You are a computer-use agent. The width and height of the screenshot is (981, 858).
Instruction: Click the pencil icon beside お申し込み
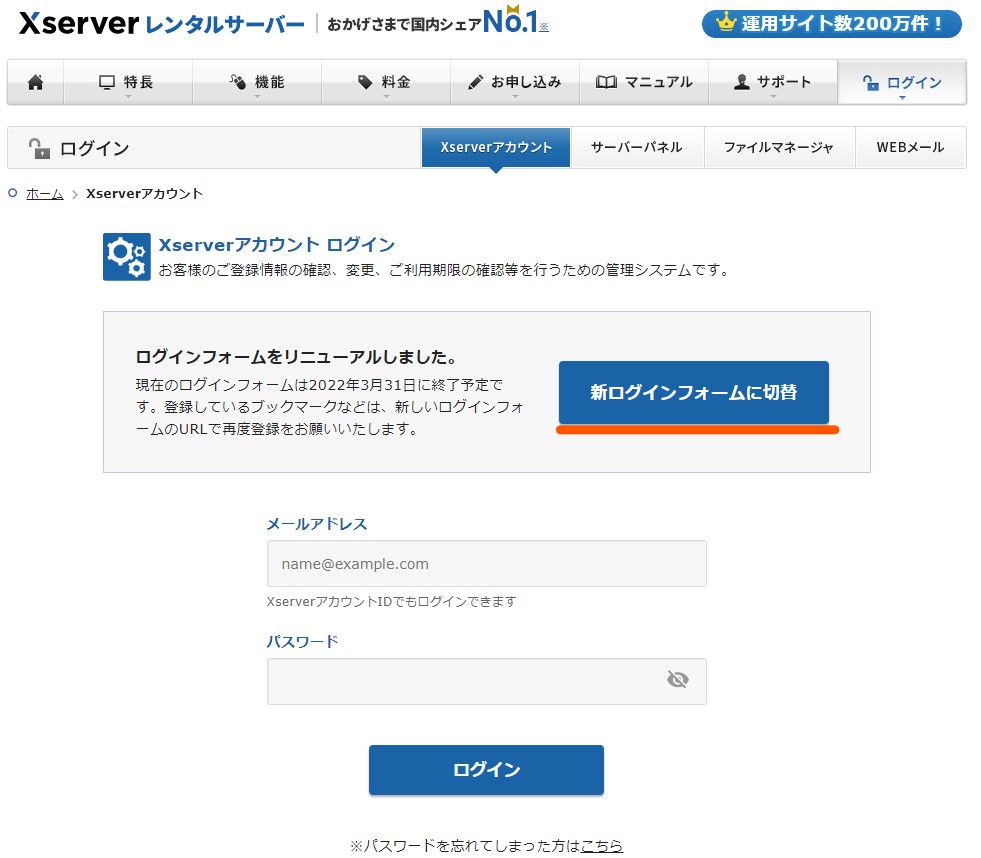[475, 82]
